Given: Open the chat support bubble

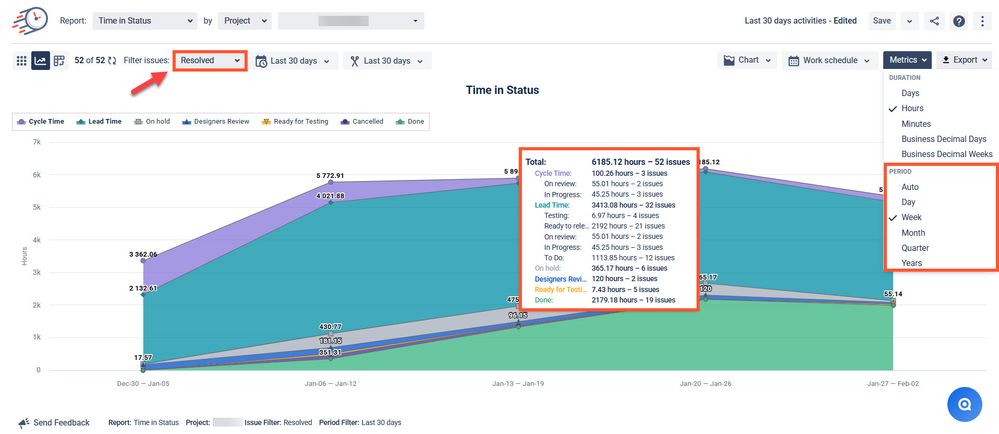Looking at the screenshot, I should tap(964, 404).
